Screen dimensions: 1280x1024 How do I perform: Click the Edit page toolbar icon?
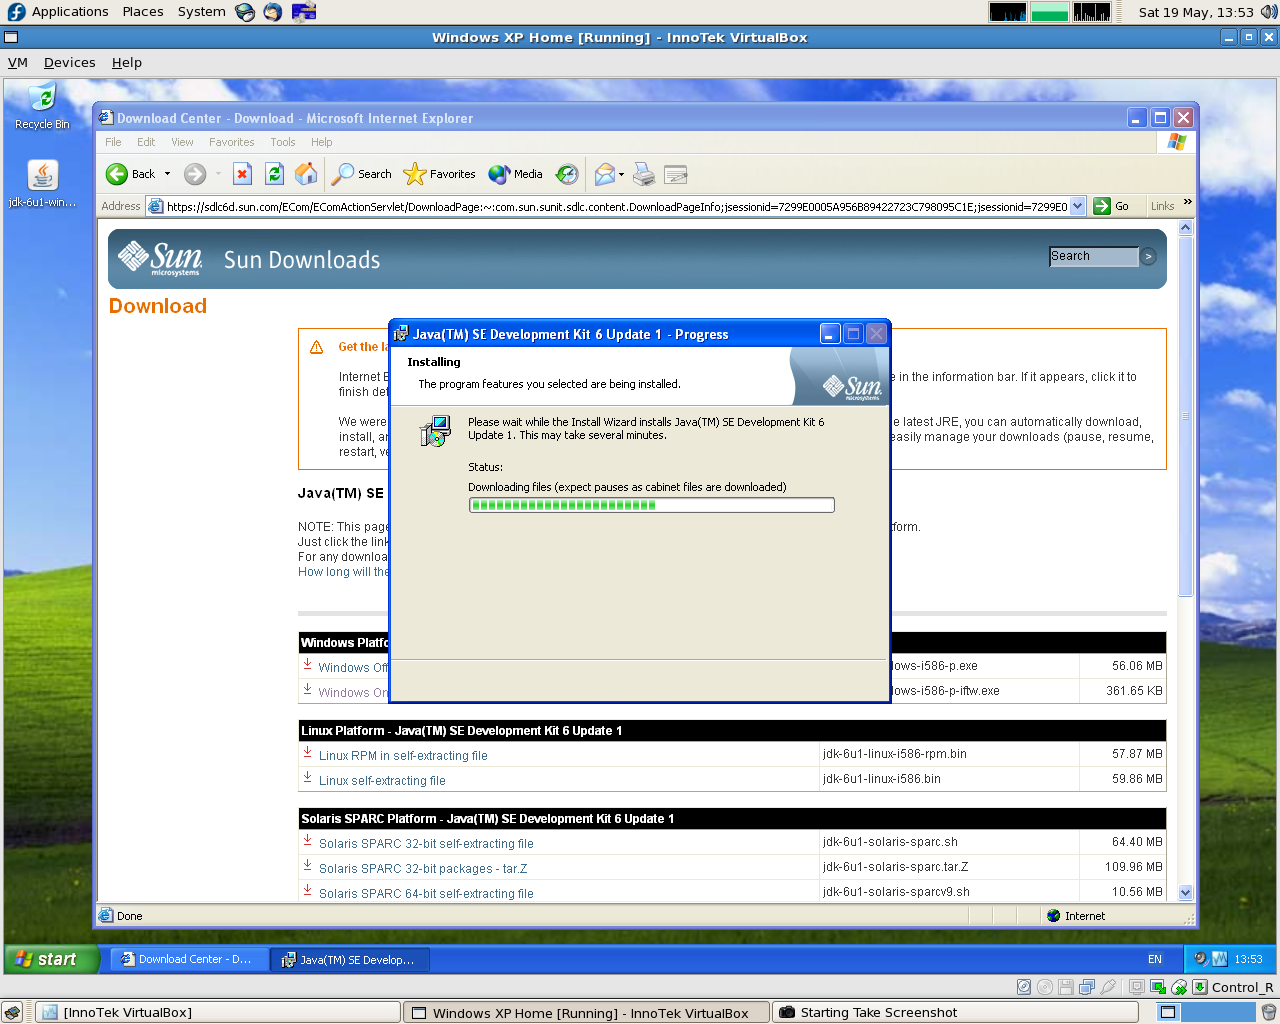coord(676,174)
